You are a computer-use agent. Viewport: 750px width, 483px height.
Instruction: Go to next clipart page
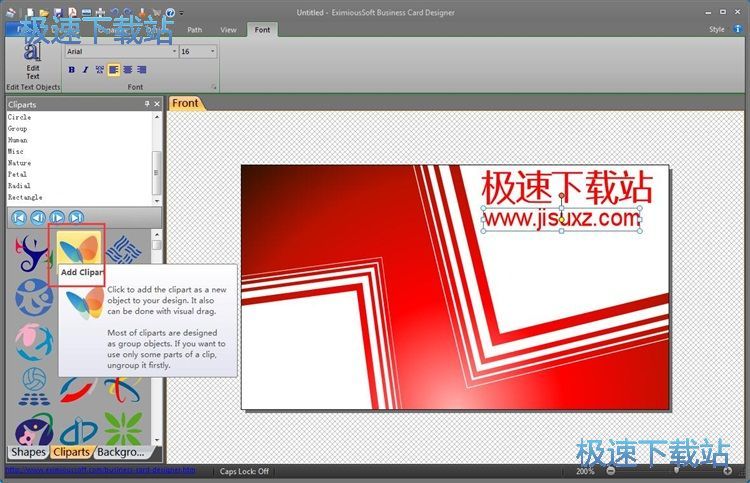click(57, 218)
